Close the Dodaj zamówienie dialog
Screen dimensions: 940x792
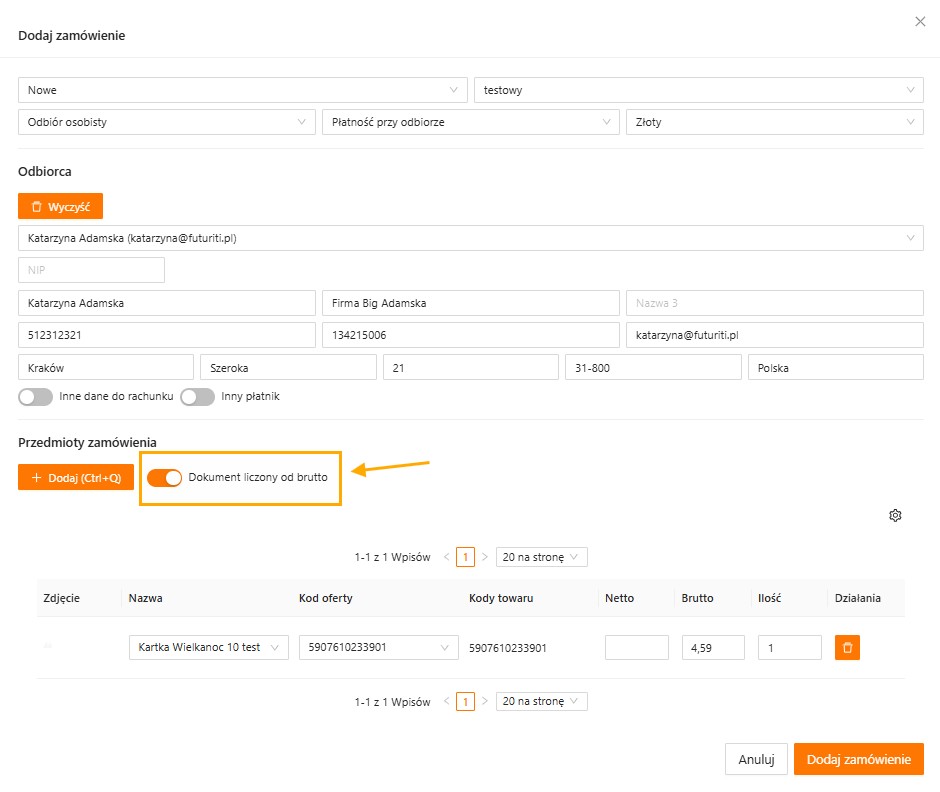[x=920, y=22]
